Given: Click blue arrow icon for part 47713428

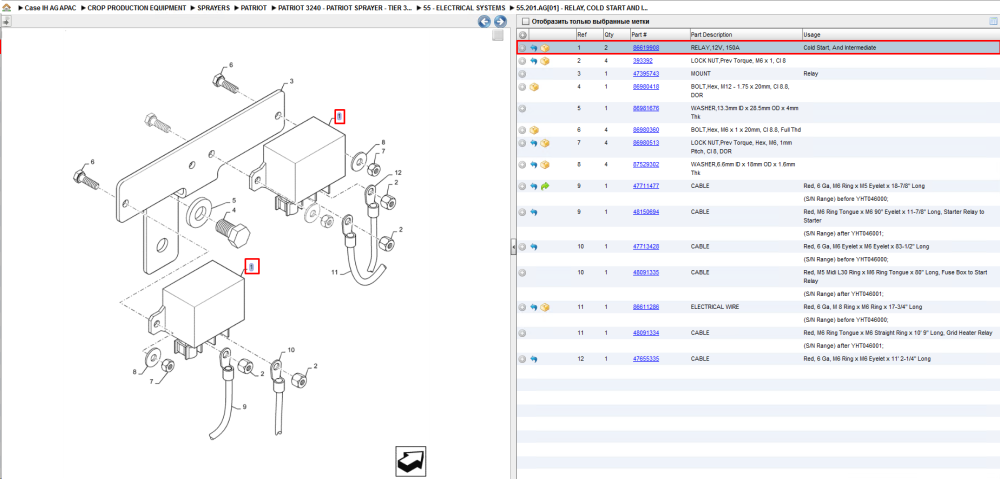Looking at the screenshot, I should (x=534, y=247).
